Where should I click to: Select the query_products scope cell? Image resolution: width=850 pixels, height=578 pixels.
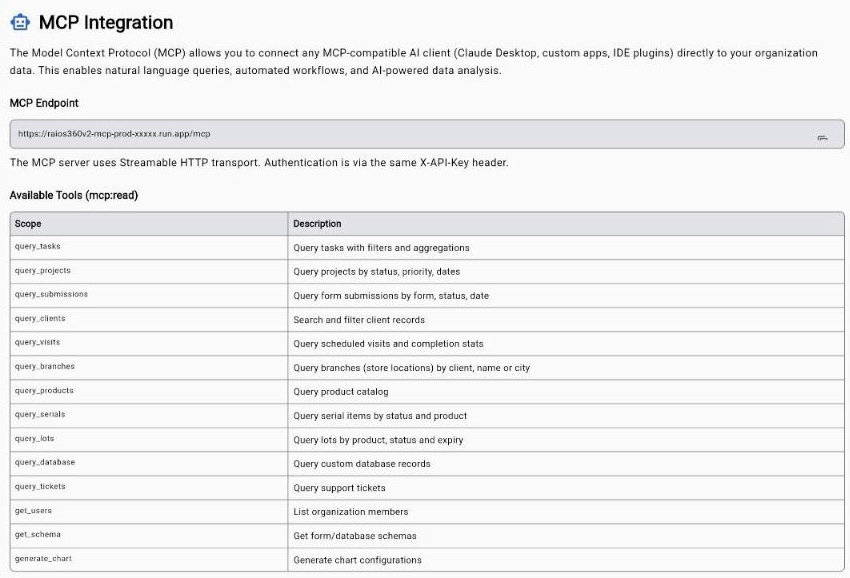[149, 391]
